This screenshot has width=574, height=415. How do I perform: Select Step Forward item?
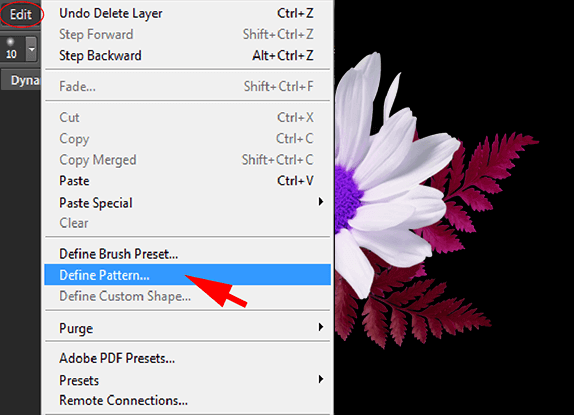coord(187,34)
